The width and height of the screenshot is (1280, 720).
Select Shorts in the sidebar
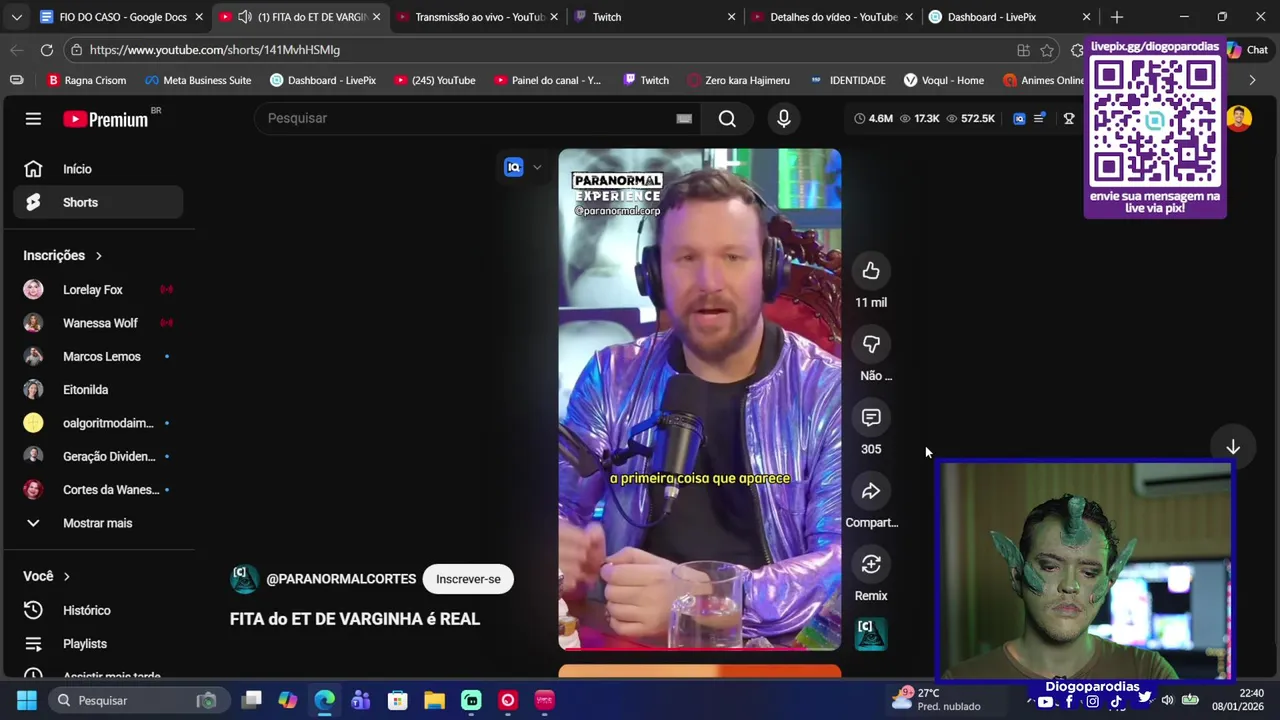click(98, 202)
